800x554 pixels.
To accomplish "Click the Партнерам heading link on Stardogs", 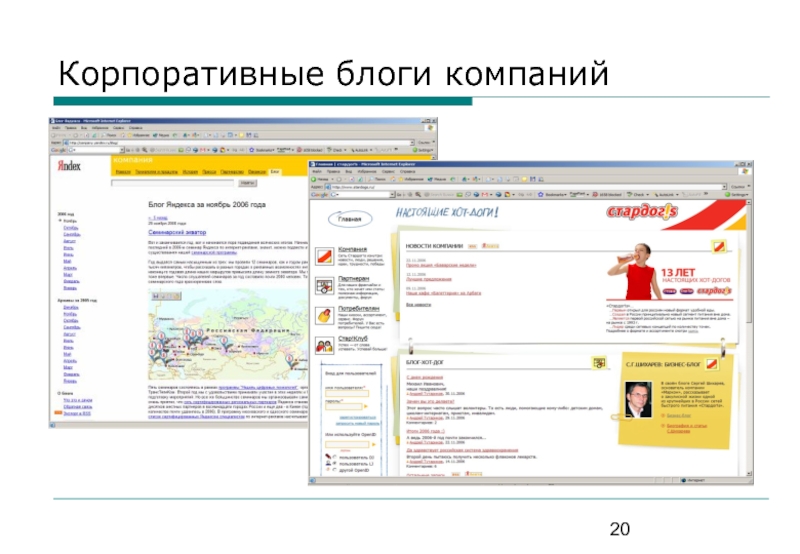I will [x=354, y=279].
